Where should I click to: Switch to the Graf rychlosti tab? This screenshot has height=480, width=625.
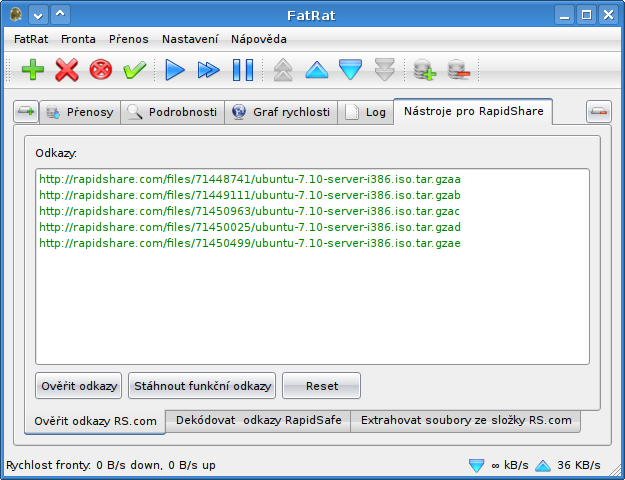coord(281,112)
